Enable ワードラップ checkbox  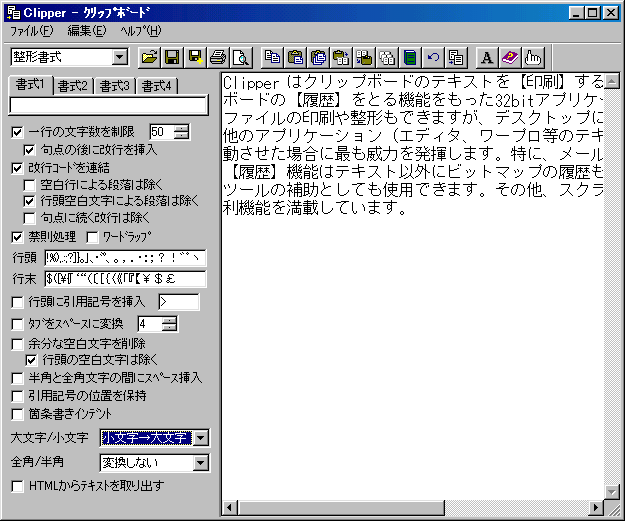(x=92, y=238)
